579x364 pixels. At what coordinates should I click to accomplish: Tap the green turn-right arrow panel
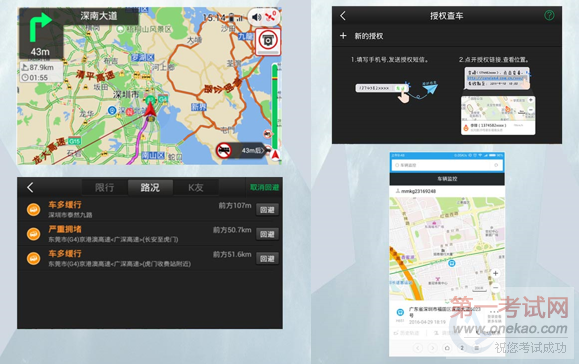[41, 33]
